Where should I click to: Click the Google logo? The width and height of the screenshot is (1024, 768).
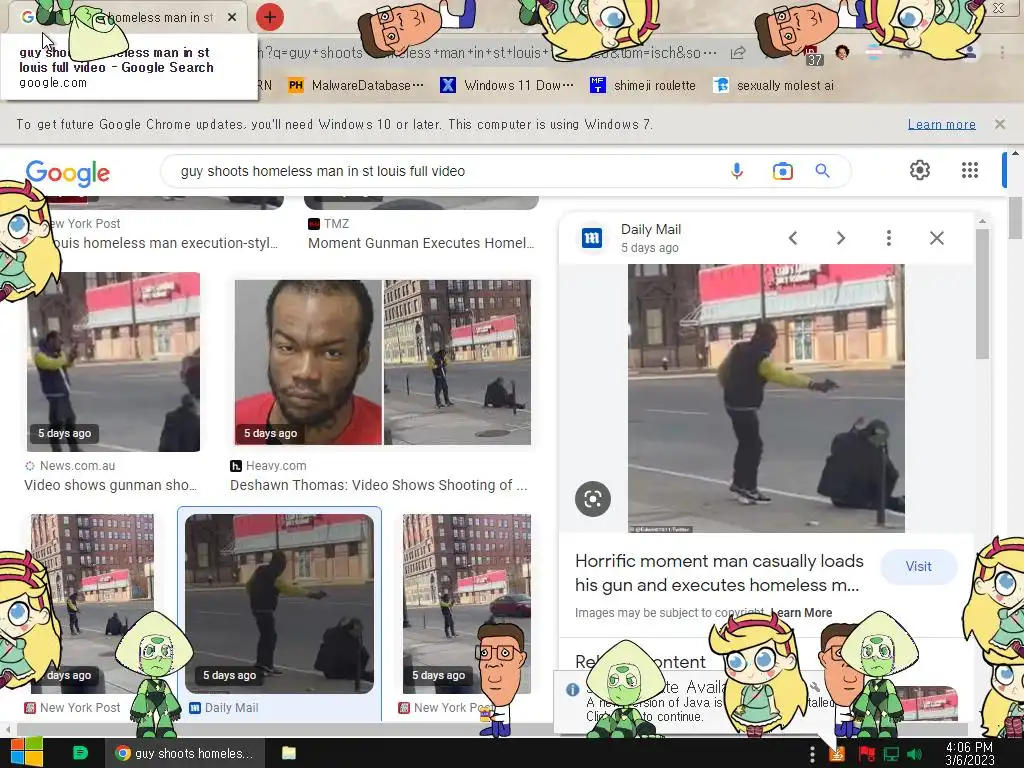(x=68, y=172)
